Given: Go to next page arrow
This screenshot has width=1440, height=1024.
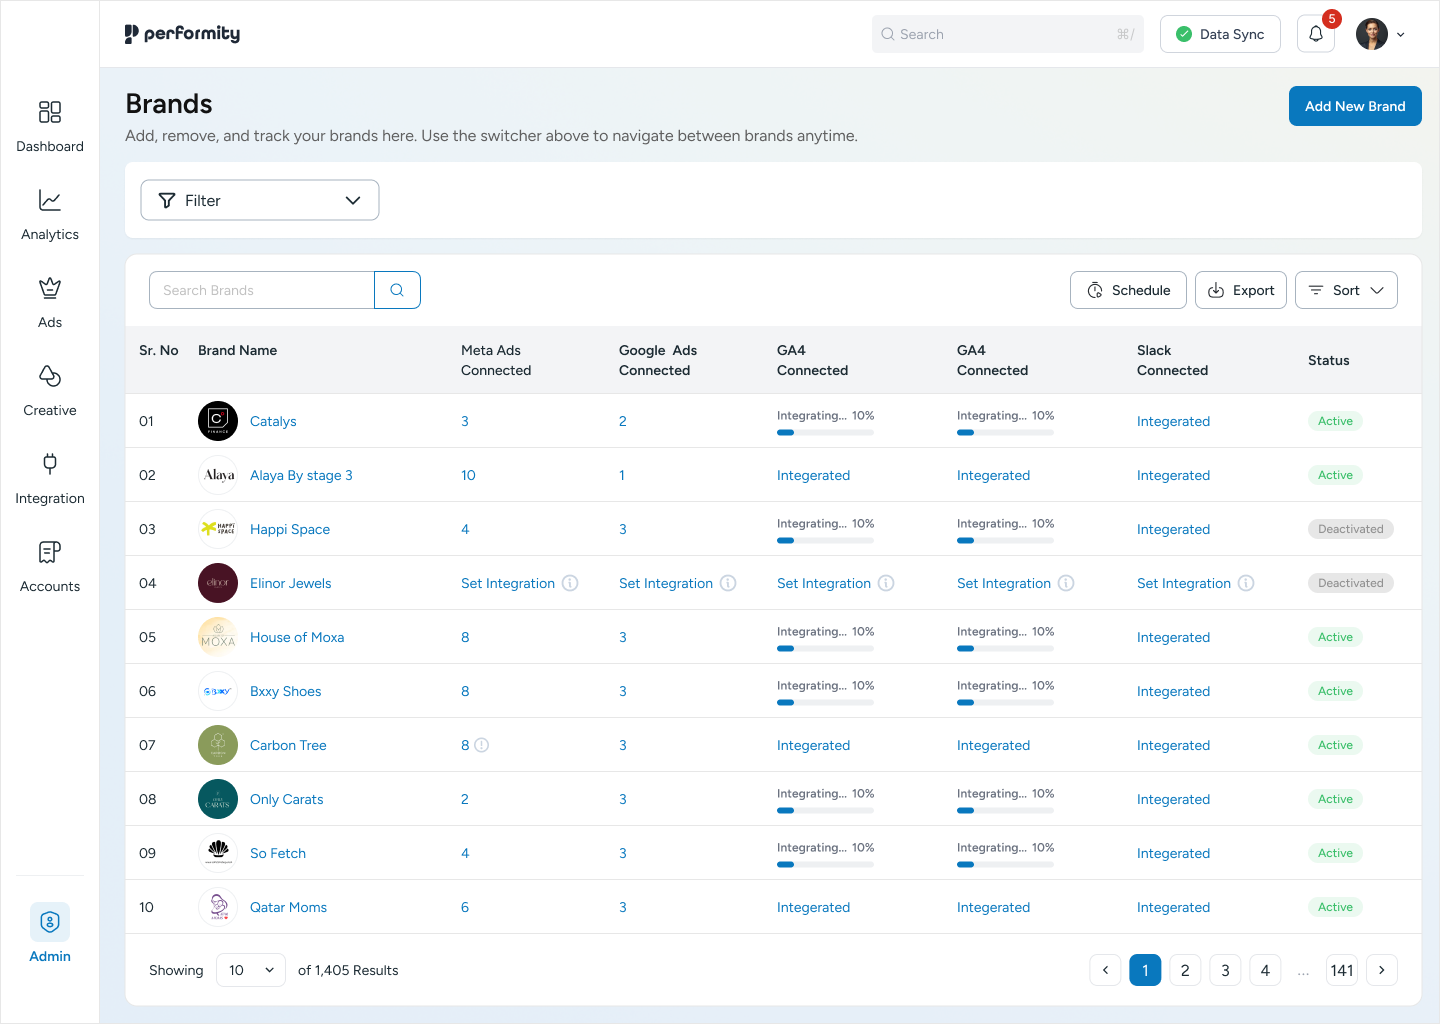Looking at the screenshot, I should click(x=1382, y=970).
